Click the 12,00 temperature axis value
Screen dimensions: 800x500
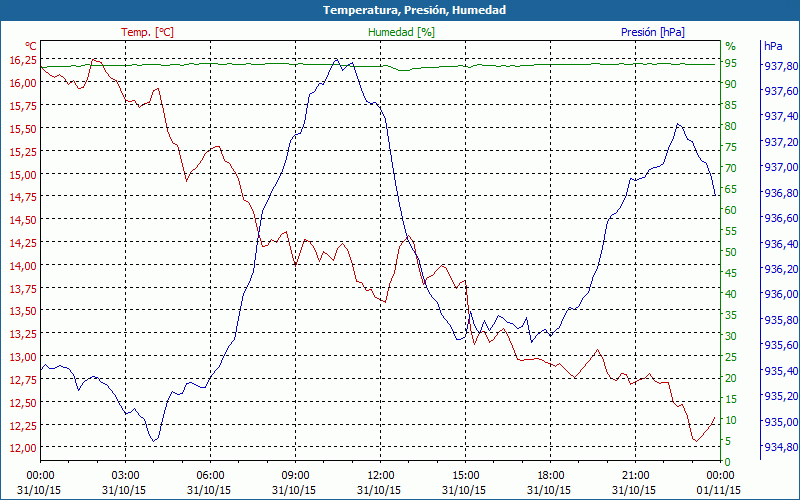click(23, 447)
